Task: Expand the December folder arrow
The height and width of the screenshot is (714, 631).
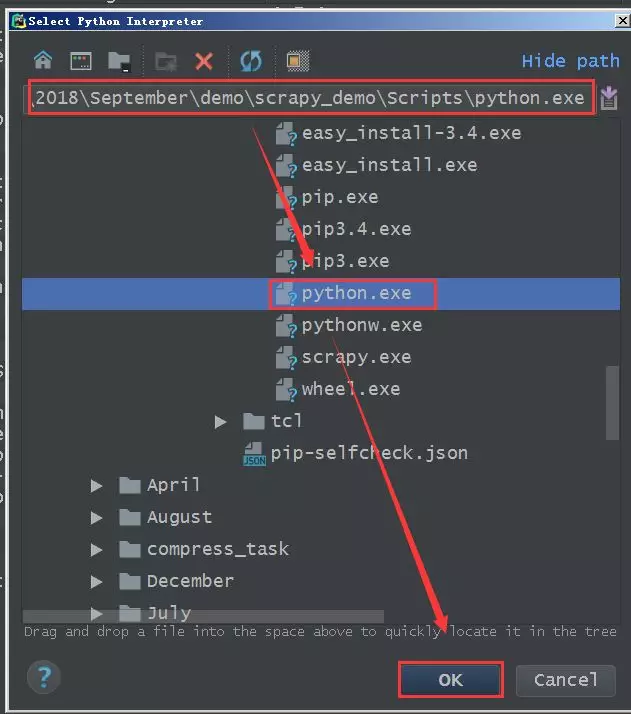Action: [x=96, y=581]
